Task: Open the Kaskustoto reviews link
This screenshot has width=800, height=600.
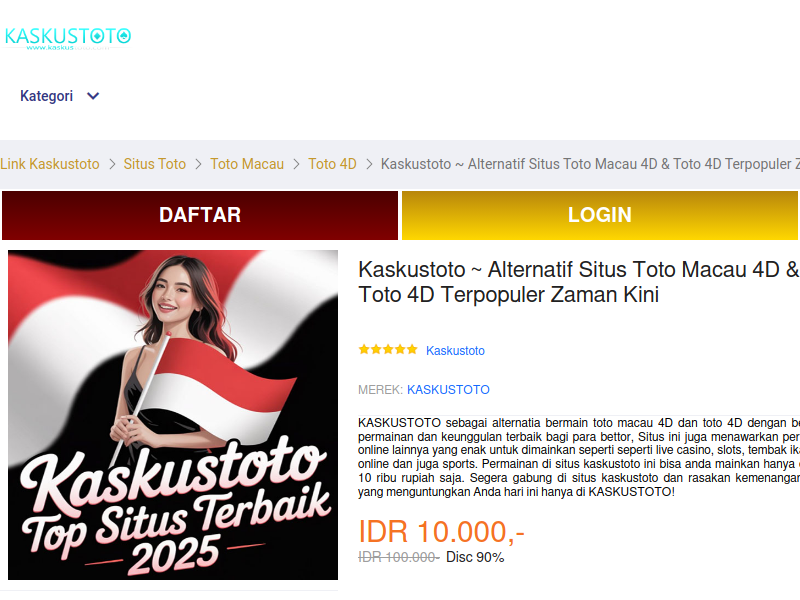Action: [x=455, y=351]
